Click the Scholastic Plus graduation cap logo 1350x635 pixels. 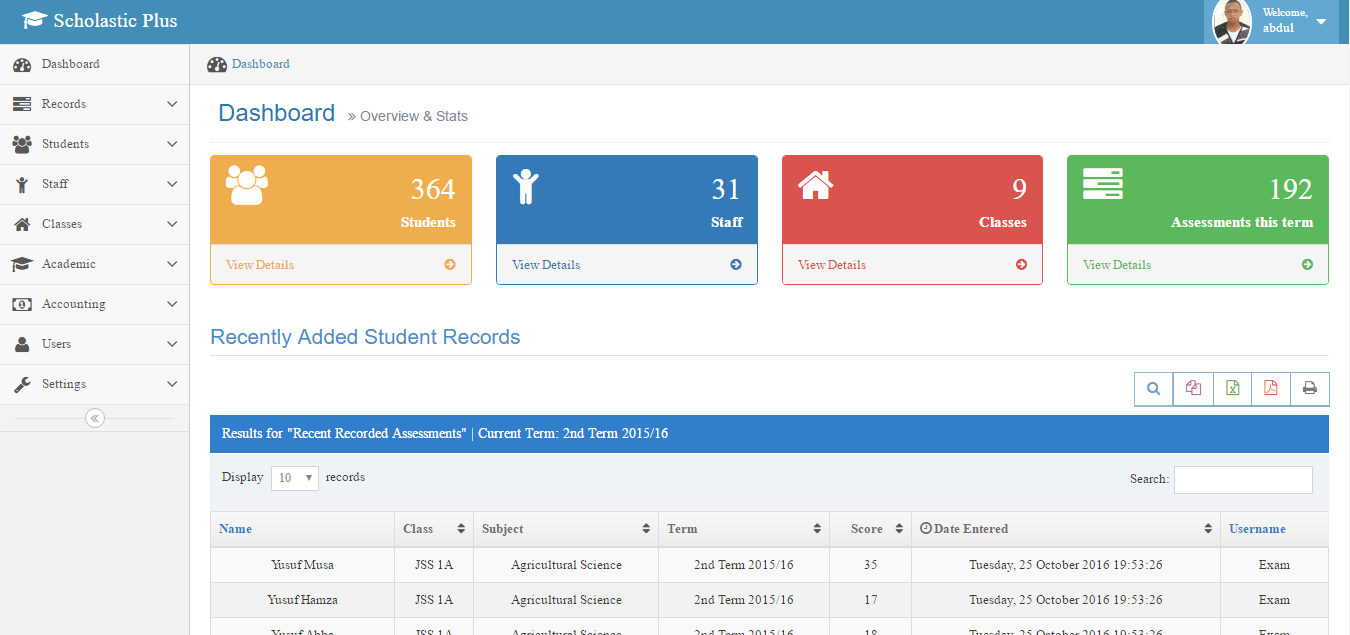(x=35, y=20)
